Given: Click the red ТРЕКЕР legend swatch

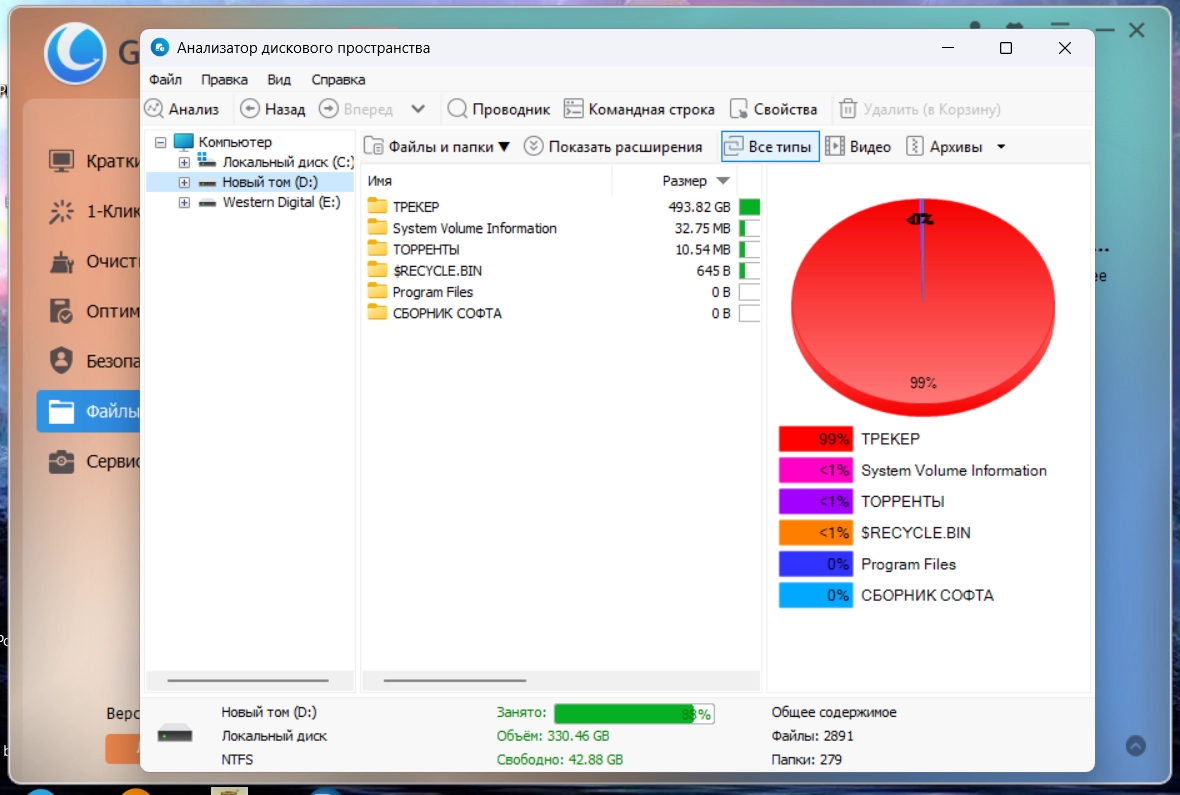Looking at the screenshot, I should point(816,439).
